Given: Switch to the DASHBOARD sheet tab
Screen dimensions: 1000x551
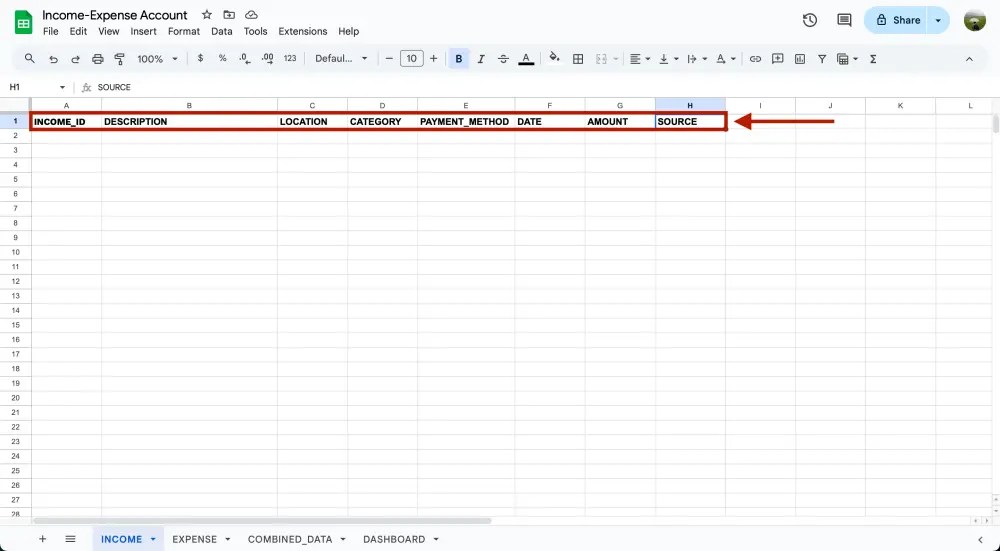Looking at the screenshot, I should (393, 539).
